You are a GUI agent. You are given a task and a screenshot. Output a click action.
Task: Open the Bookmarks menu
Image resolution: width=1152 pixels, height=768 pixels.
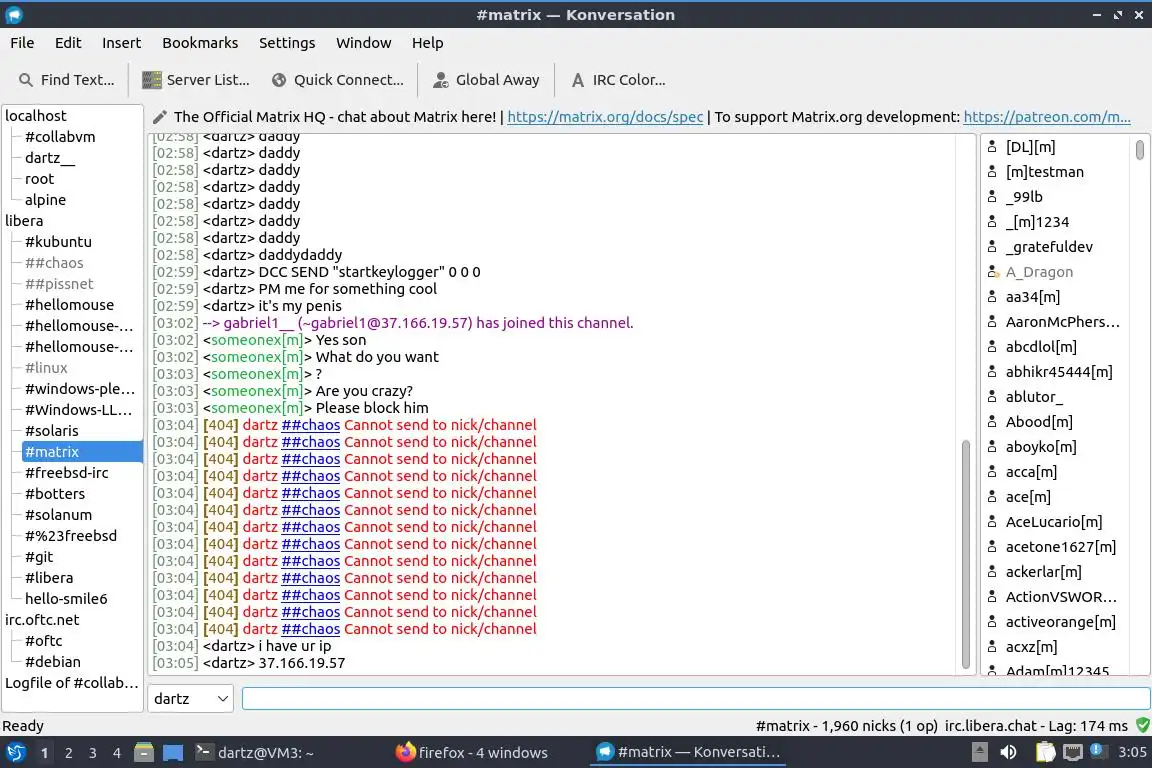click(x=200, y=43)
